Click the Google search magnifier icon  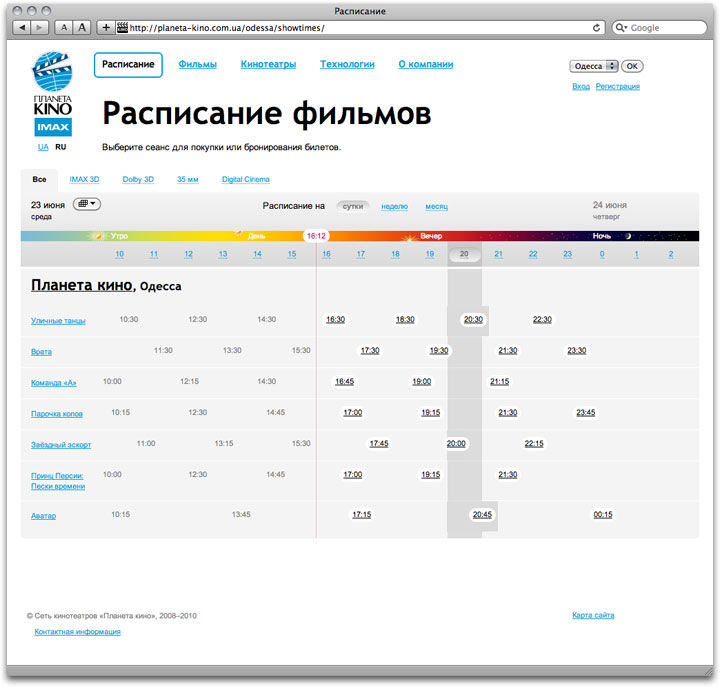coord(622,28)
